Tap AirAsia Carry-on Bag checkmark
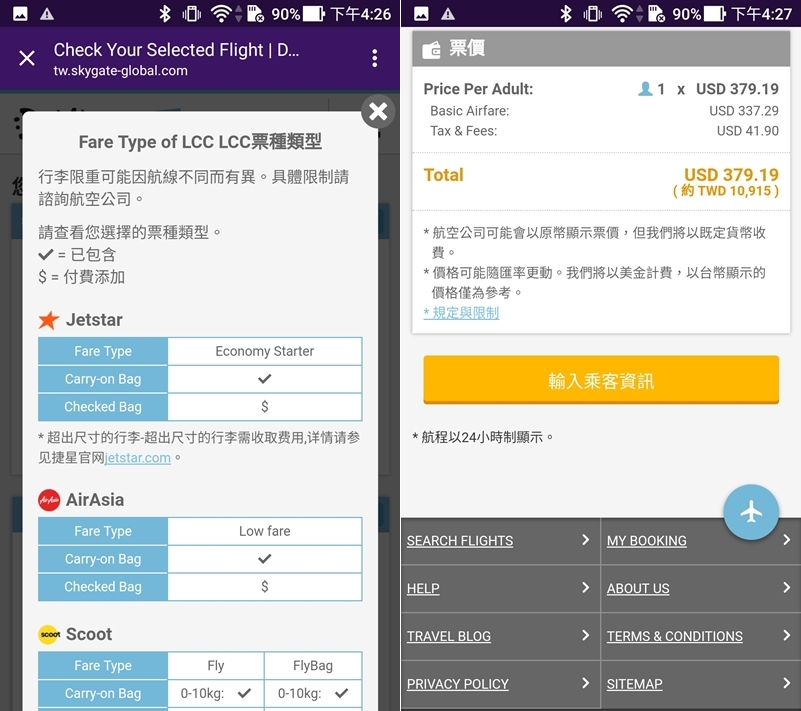This screenshot has width=801, height=711. (265, 559)
